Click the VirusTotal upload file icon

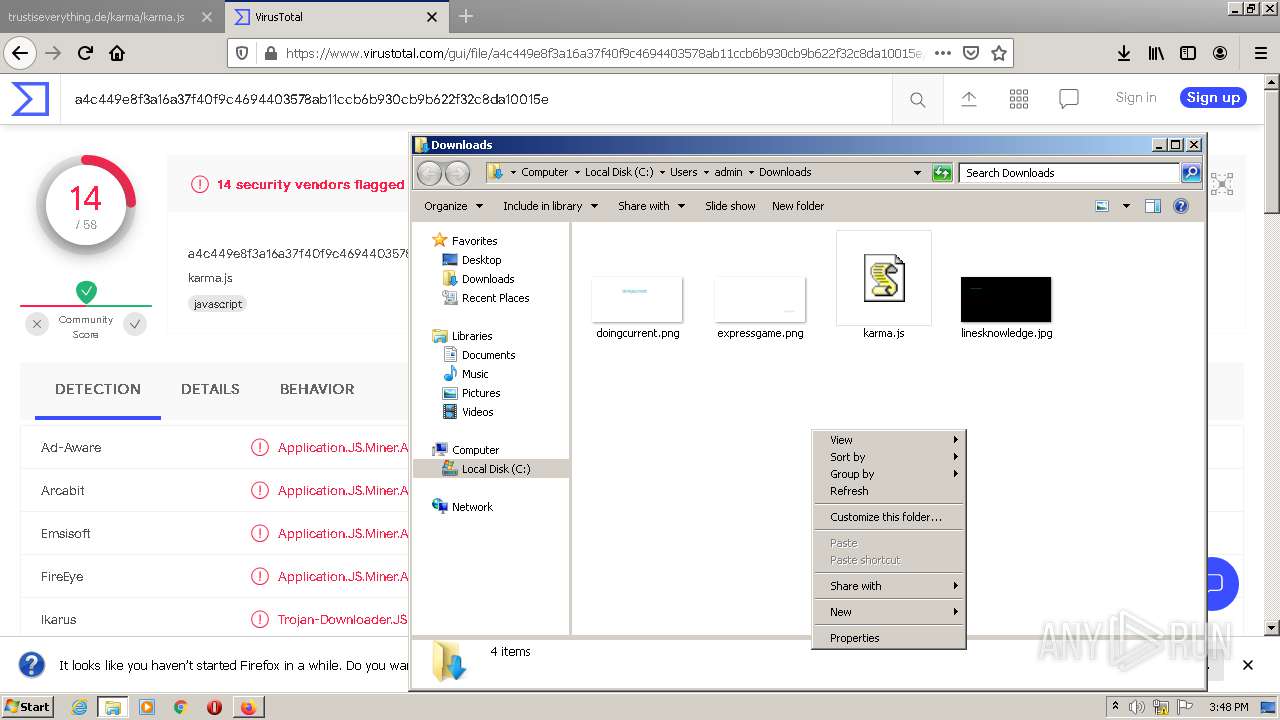968,99
